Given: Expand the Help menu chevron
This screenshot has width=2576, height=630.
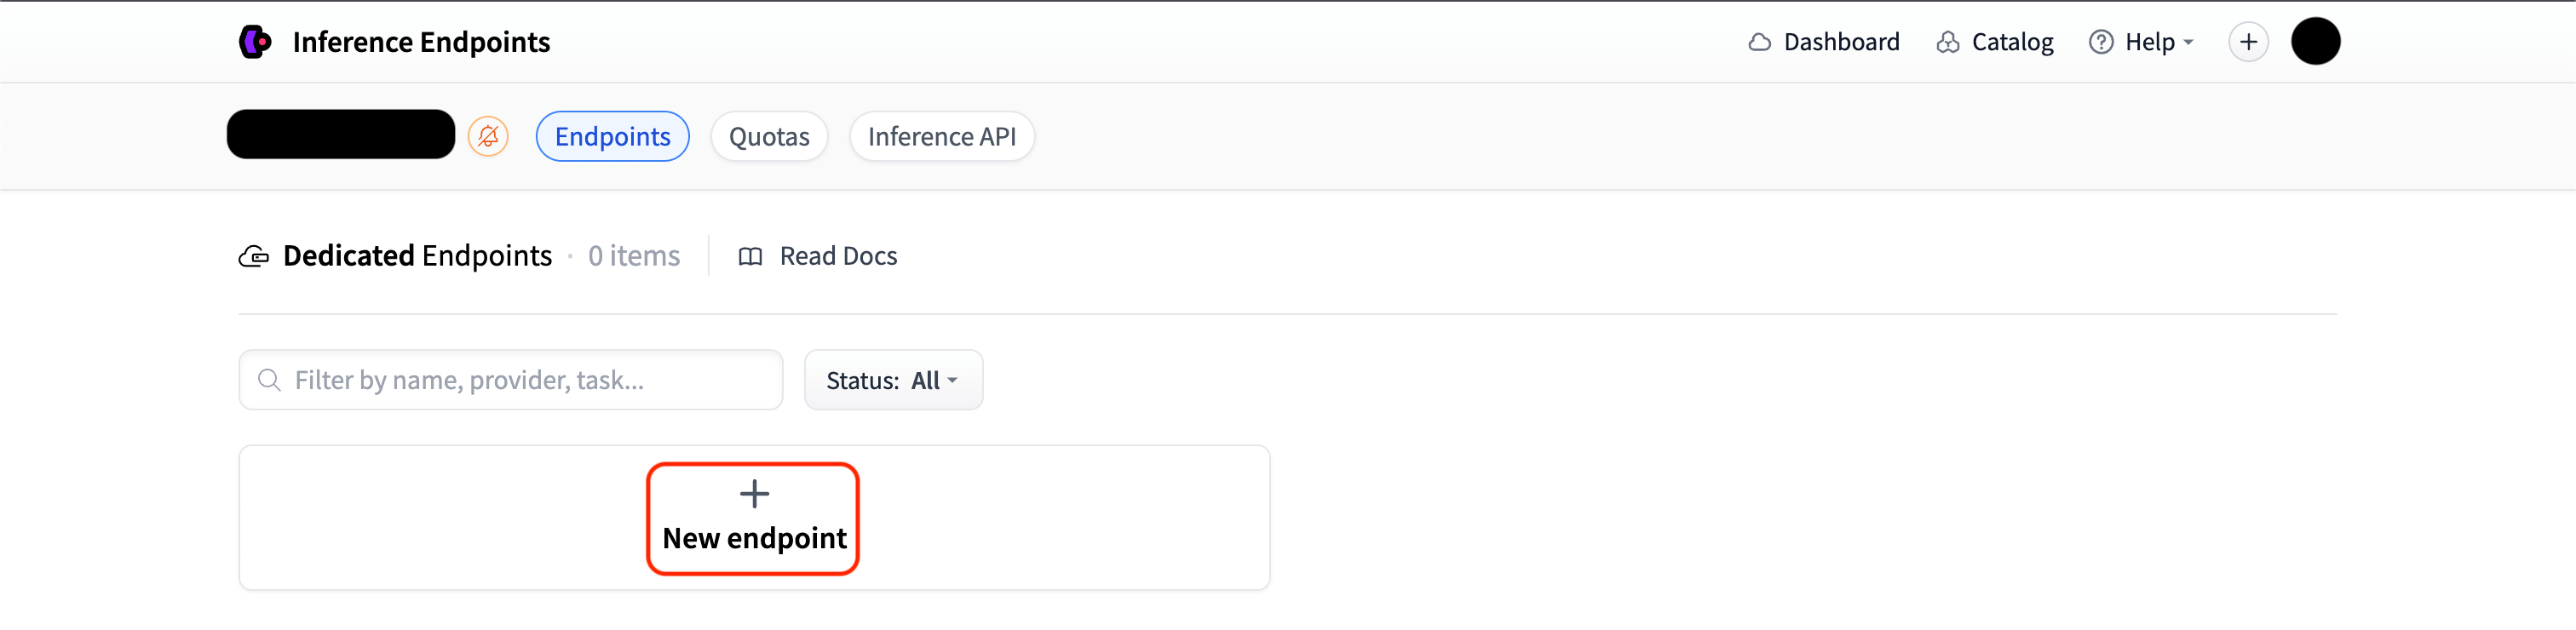Looking at the screenshot, I should click(x=2188, y=43).
